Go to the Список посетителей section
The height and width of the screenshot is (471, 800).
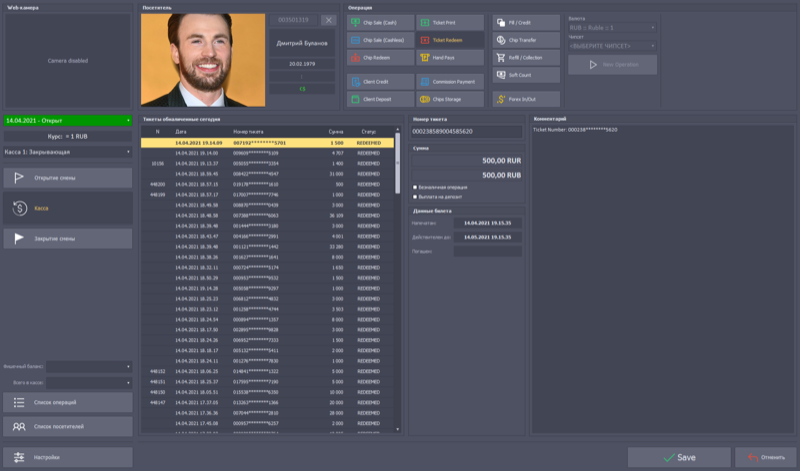67,427
